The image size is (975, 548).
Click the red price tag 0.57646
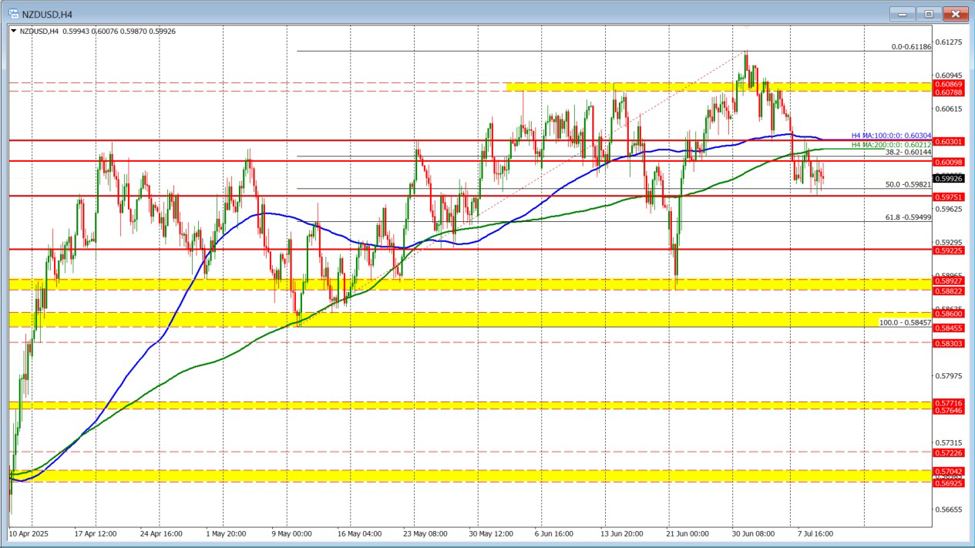[949, 411]
